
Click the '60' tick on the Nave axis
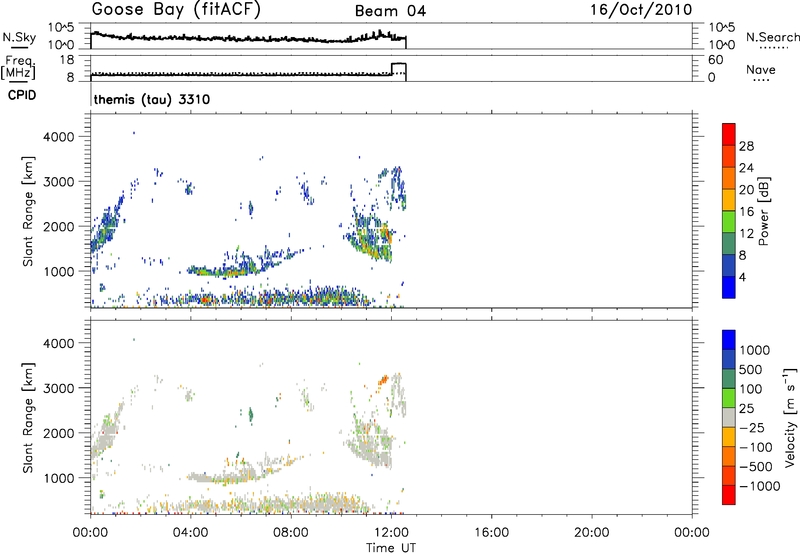[715, 60]
